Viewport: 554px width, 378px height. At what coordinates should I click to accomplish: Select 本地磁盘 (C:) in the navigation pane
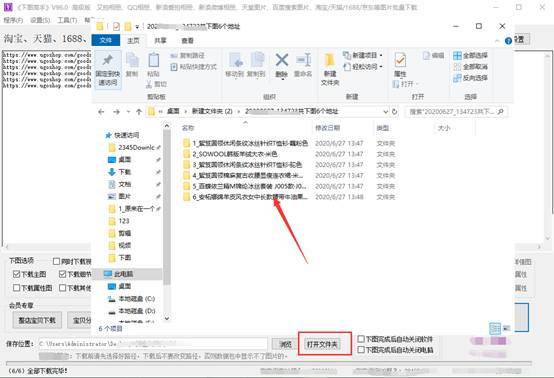(131, 299)
